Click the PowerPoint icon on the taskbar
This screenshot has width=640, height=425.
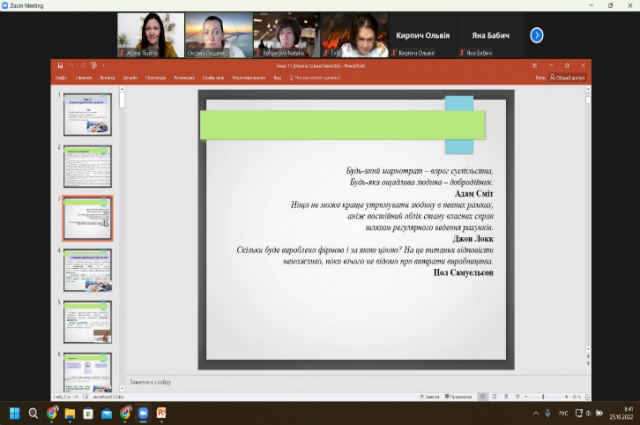coord(161,412)
